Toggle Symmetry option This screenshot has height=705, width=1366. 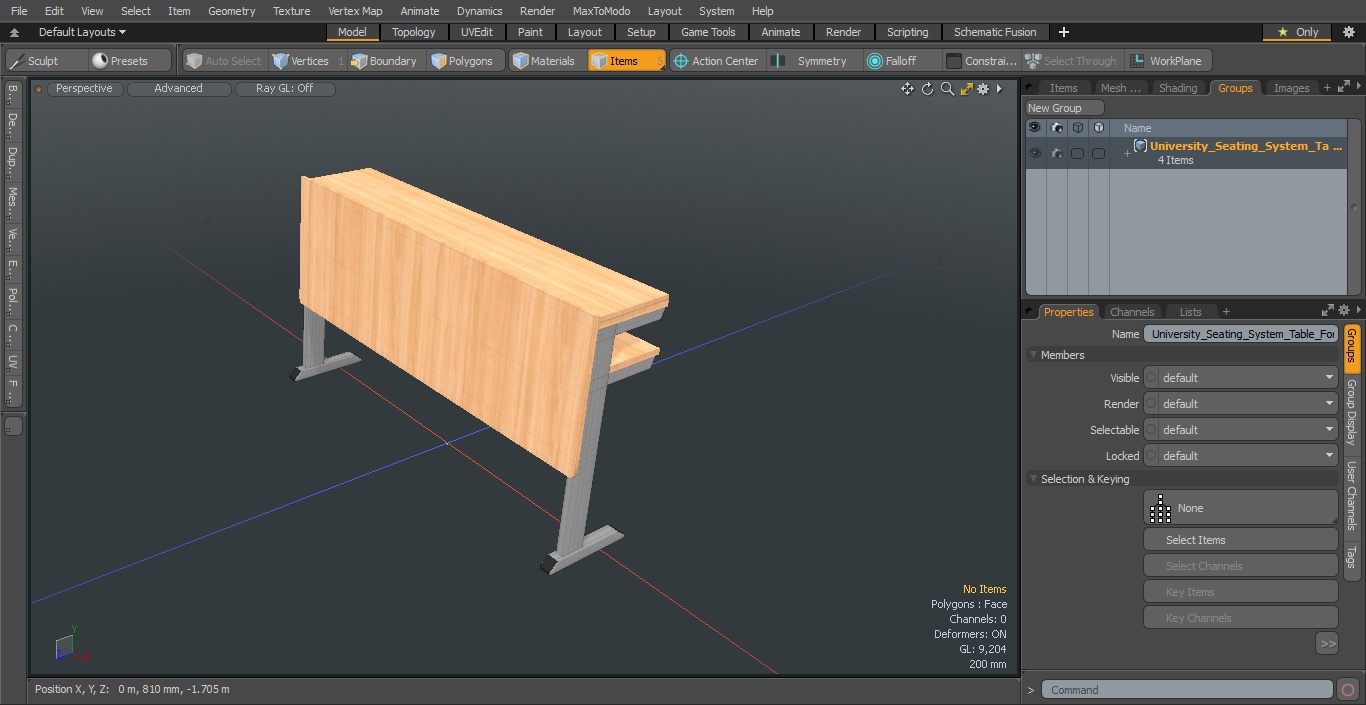click(814, 61)
